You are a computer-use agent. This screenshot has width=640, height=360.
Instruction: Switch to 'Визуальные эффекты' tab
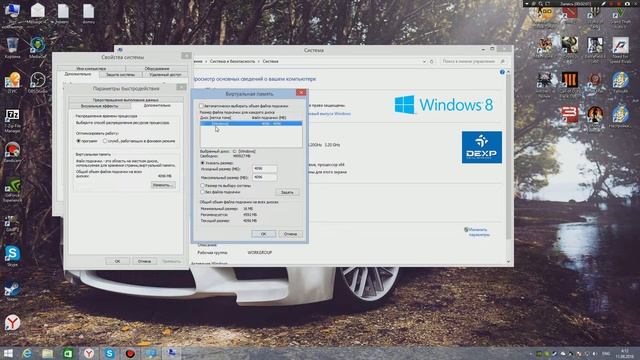(100, 106)
